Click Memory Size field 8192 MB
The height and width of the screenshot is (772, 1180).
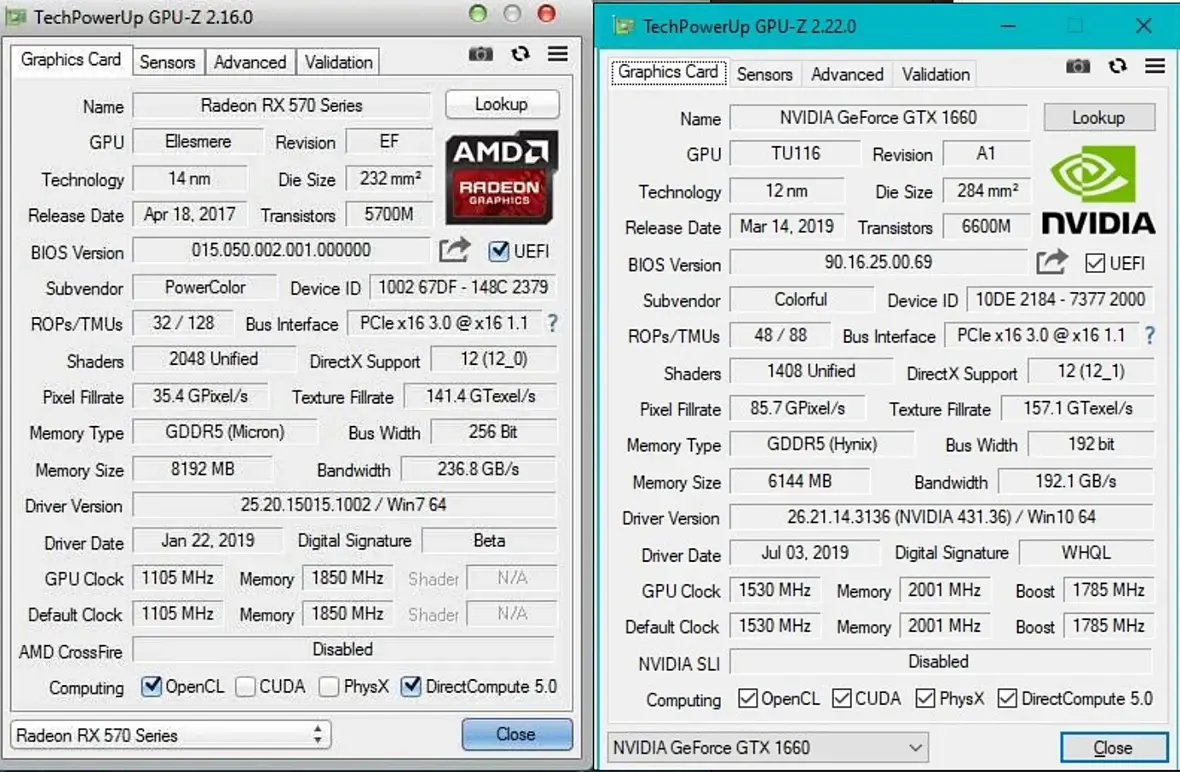202,469
